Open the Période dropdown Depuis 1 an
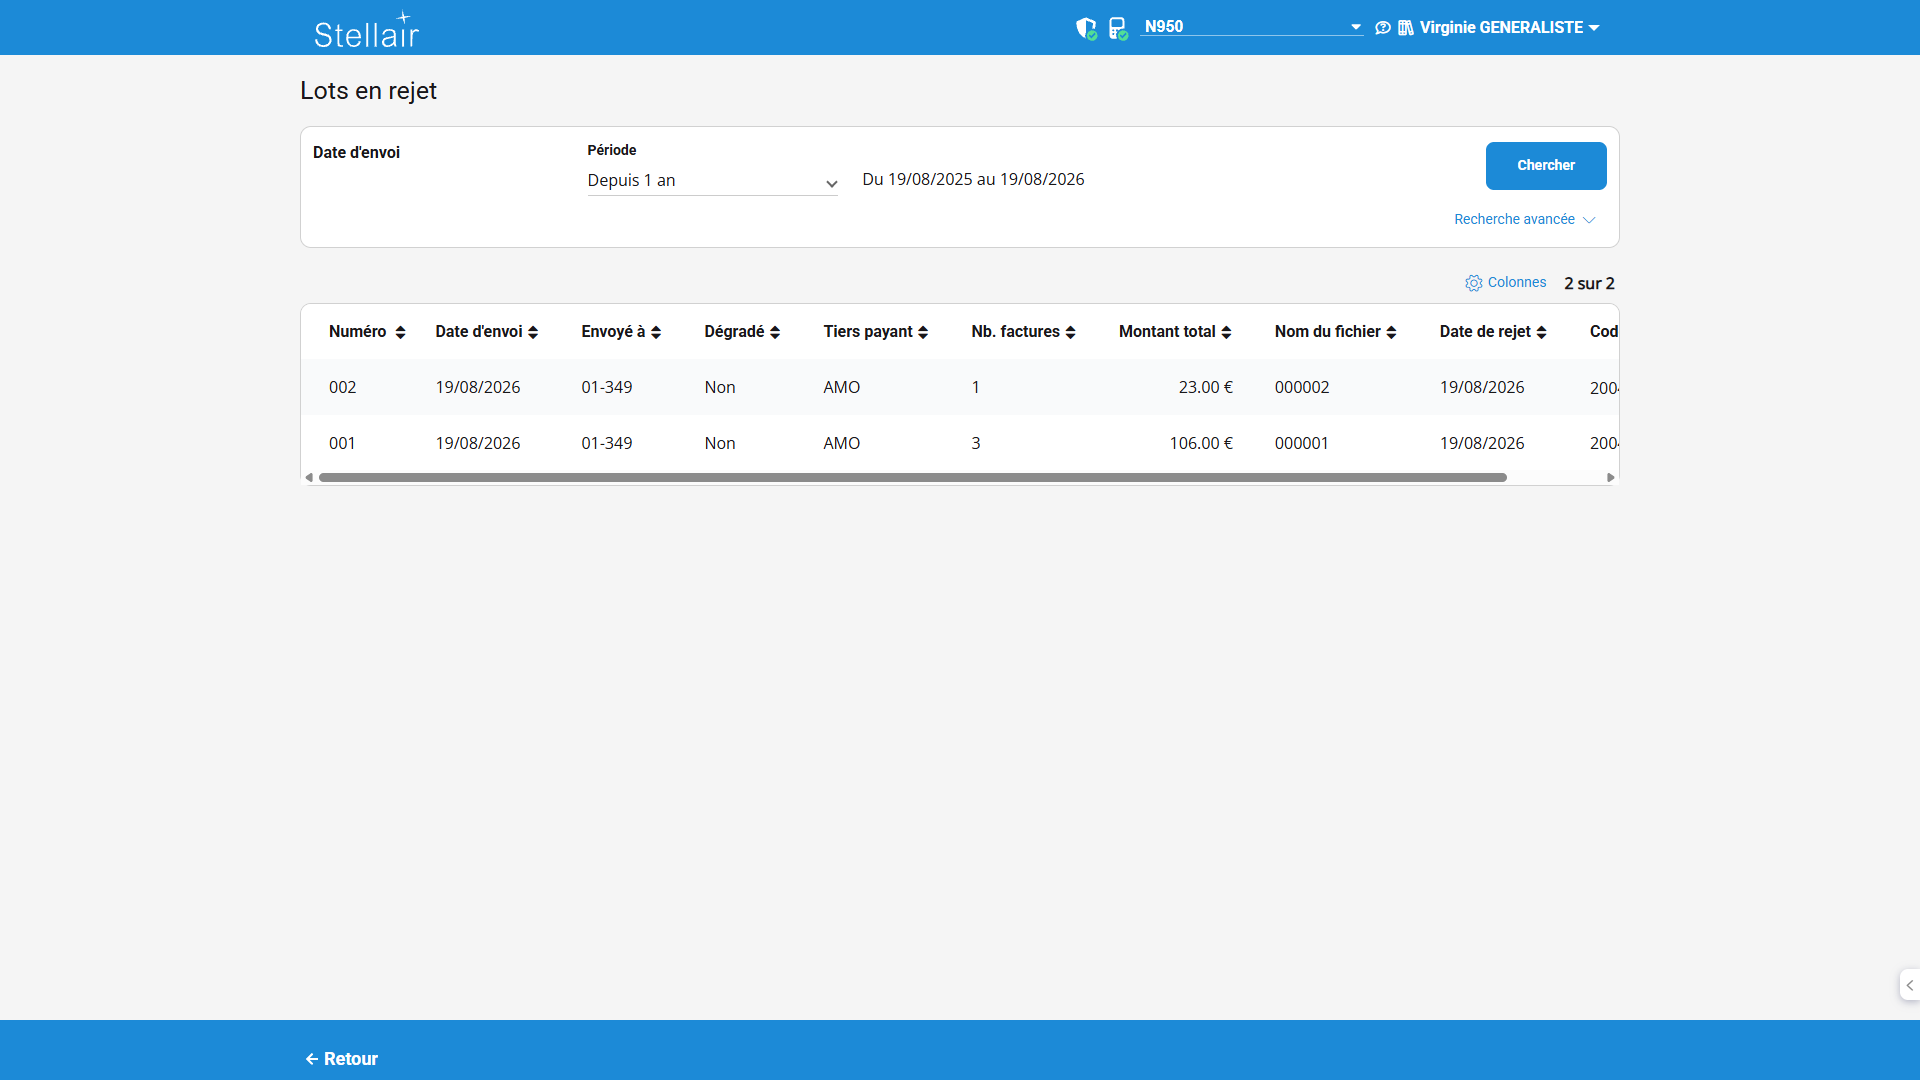 [x=712, y=181]
